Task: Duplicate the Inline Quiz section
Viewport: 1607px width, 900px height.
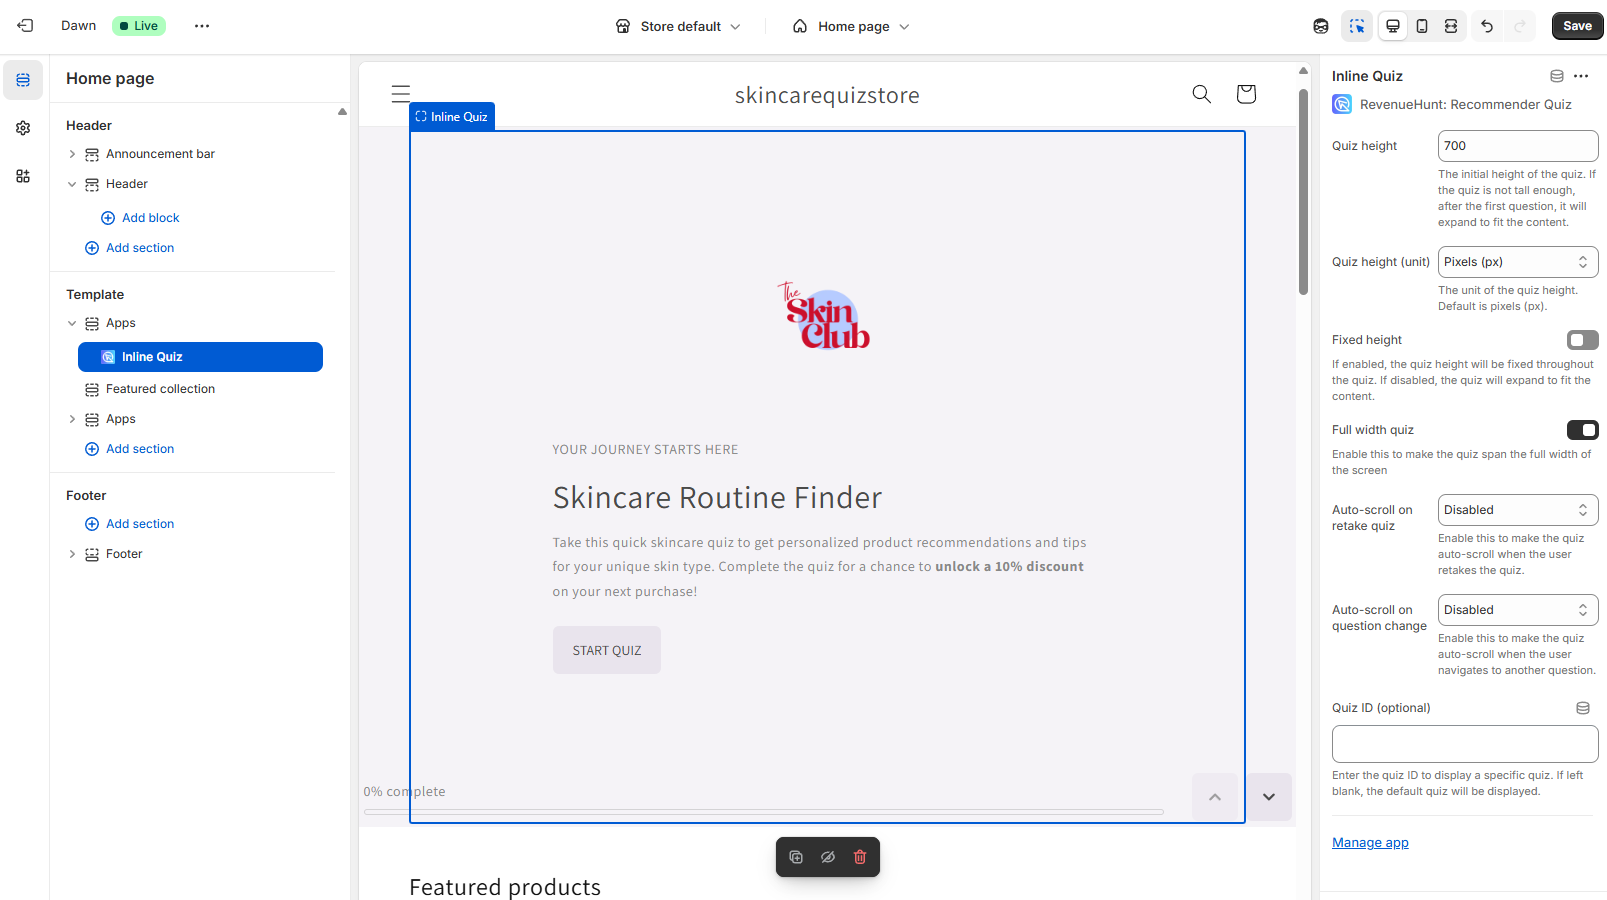Action: click(796, 857)
